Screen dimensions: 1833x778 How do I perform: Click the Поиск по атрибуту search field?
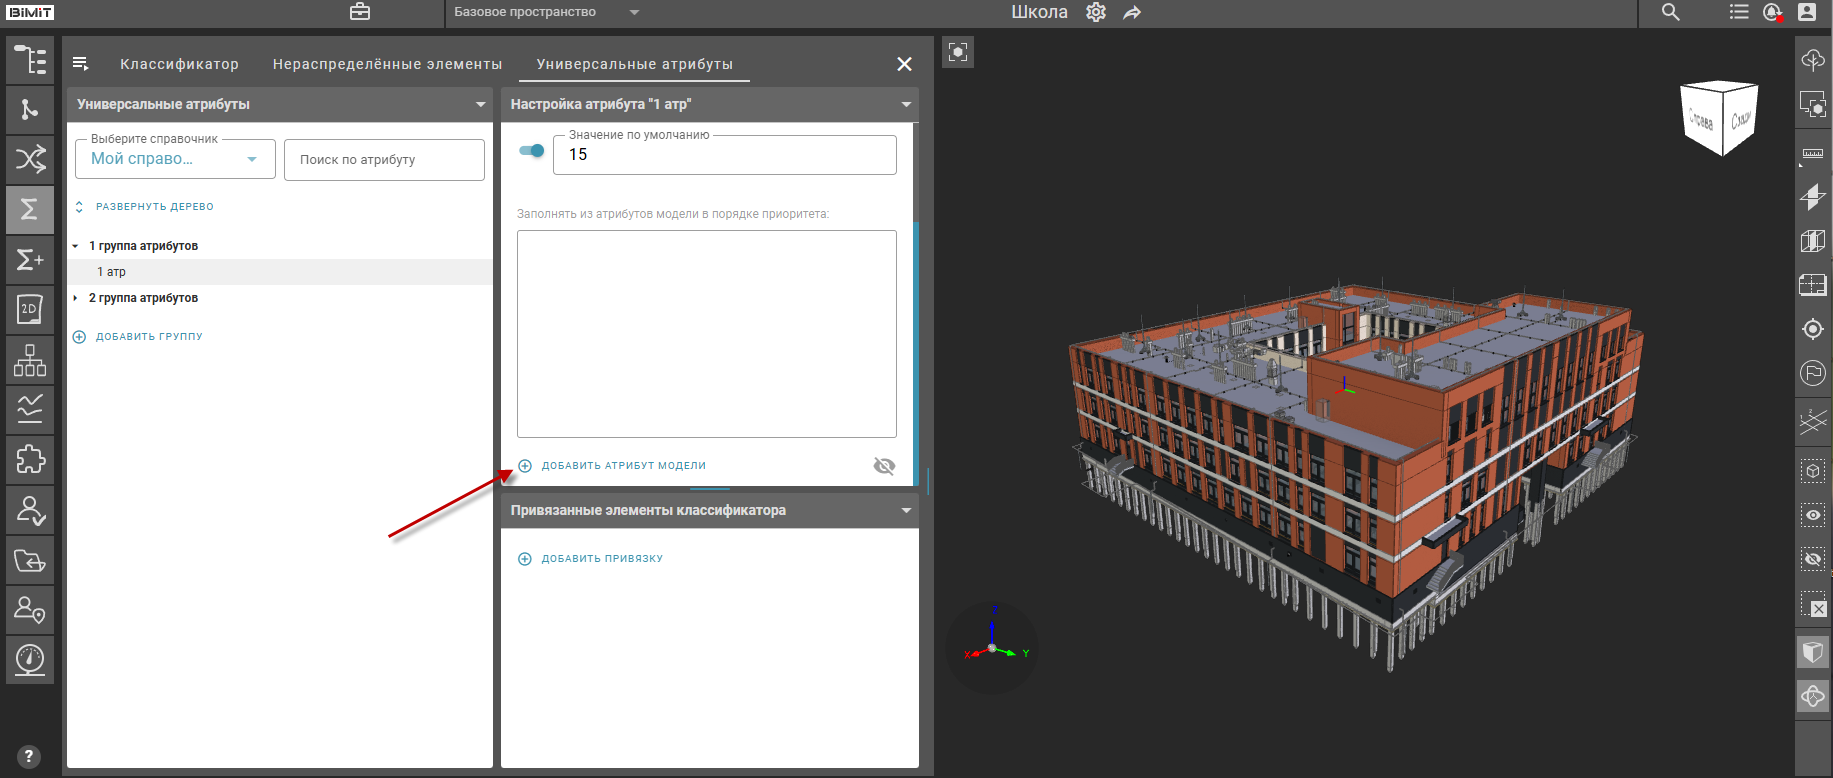click(x=384, y=160)
